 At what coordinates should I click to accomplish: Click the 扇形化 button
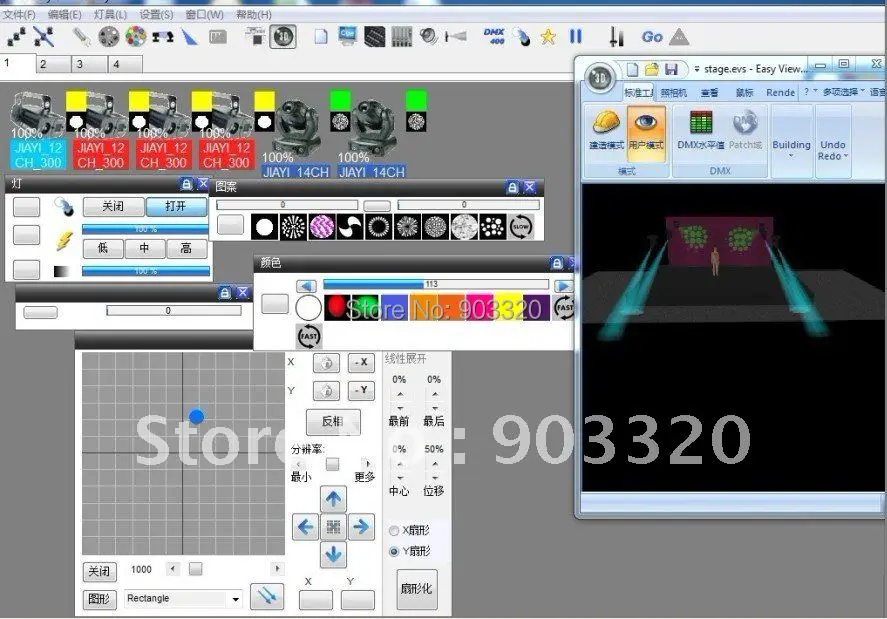[x=416, y=588]
